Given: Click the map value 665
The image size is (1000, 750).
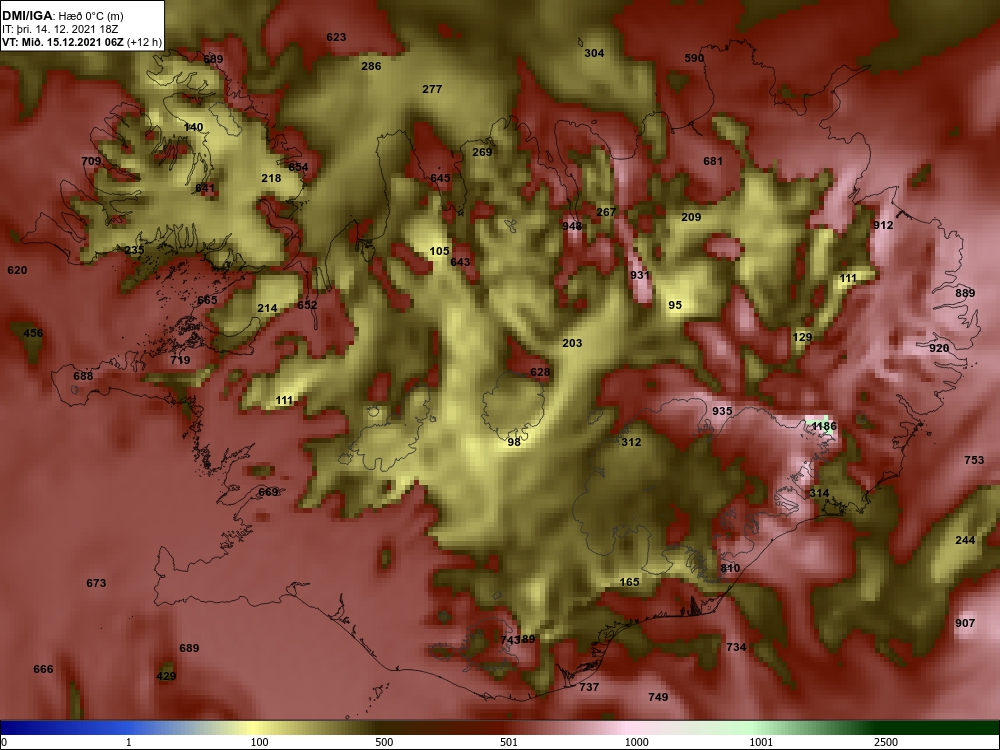Looking at the screenshot, I should tap(207, 300).
